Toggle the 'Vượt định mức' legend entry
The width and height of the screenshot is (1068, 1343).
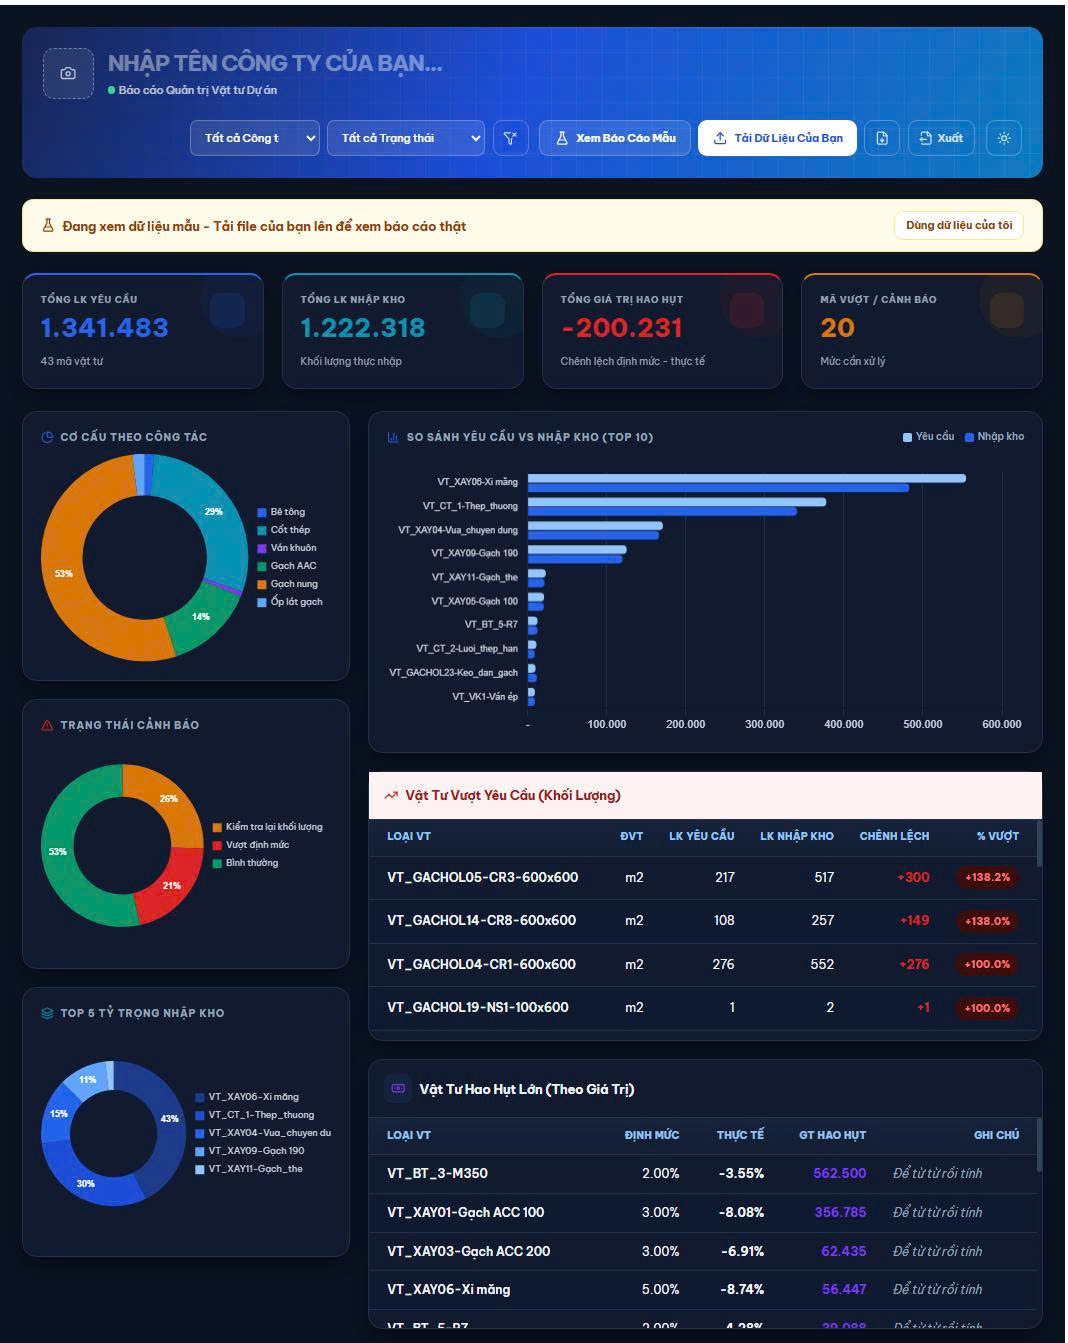(250, 845)
